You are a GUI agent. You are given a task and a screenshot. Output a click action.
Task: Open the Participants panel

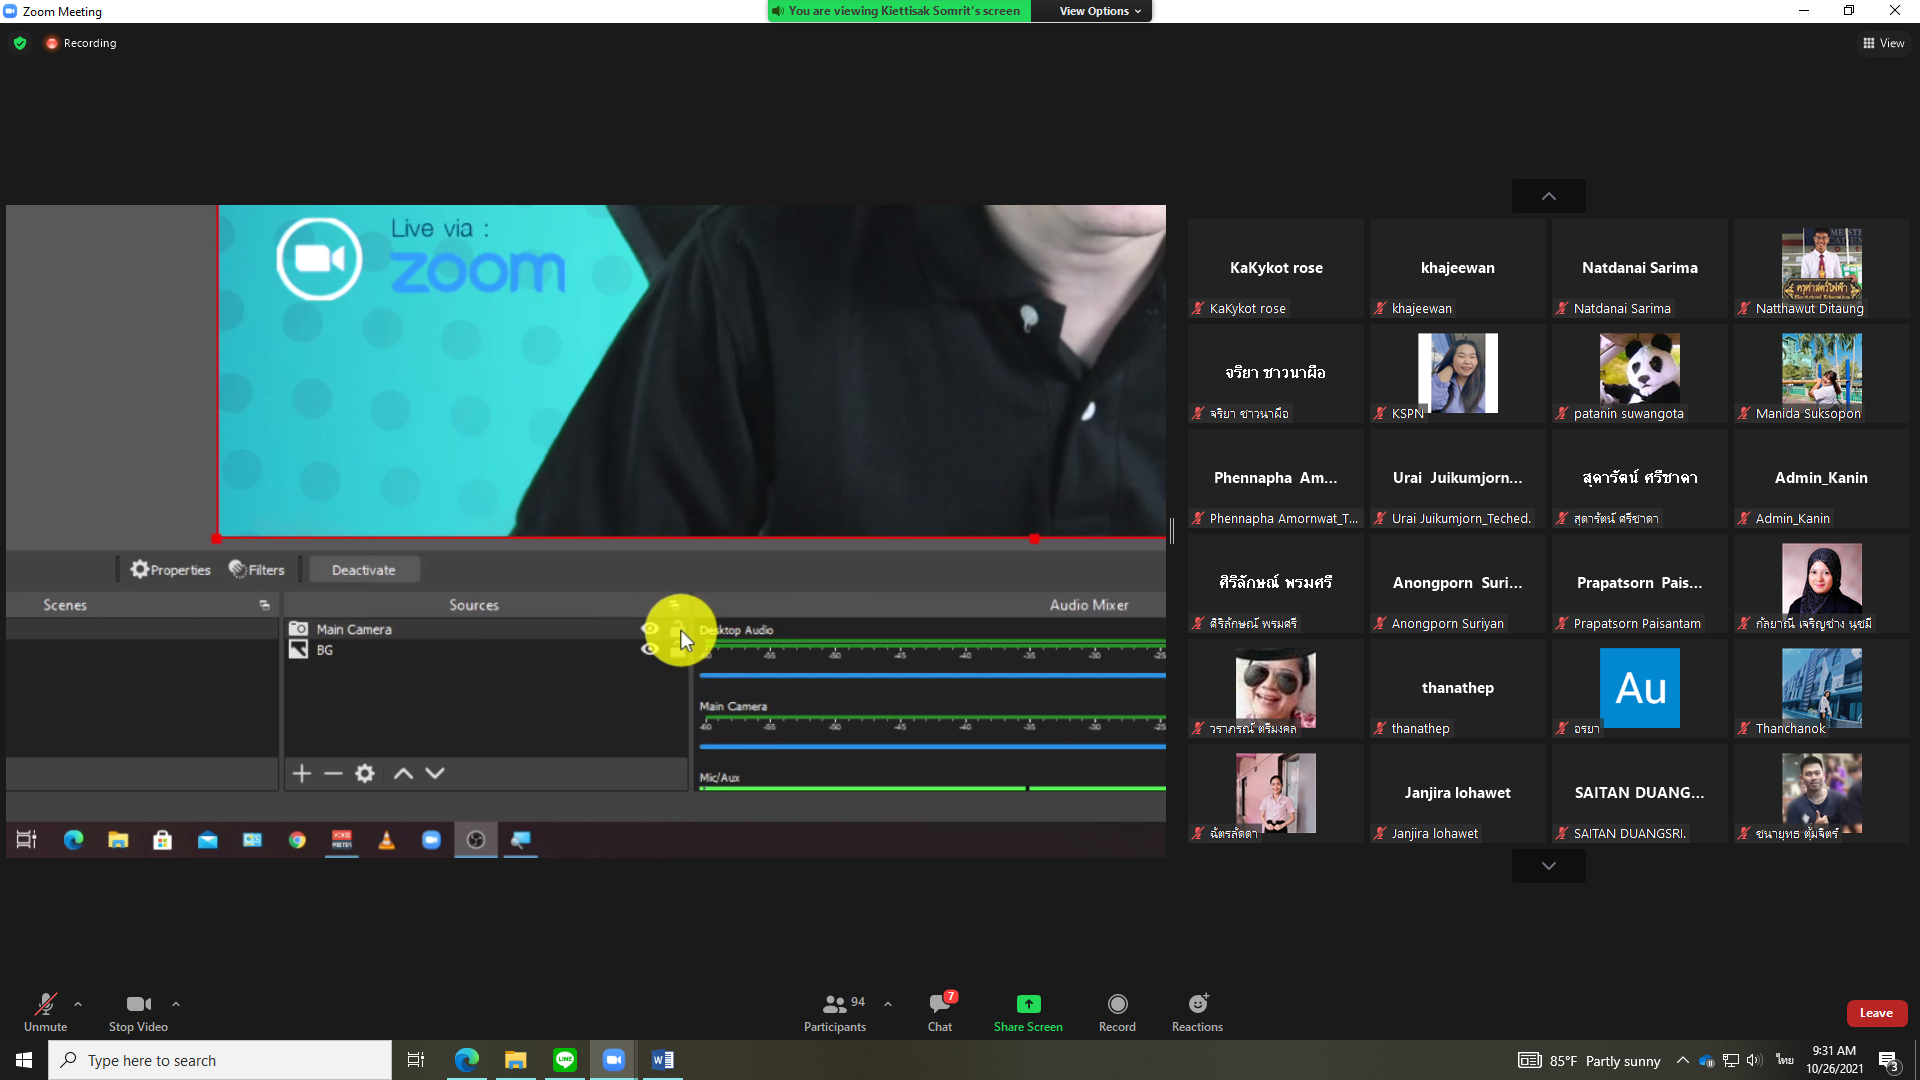835,1012
